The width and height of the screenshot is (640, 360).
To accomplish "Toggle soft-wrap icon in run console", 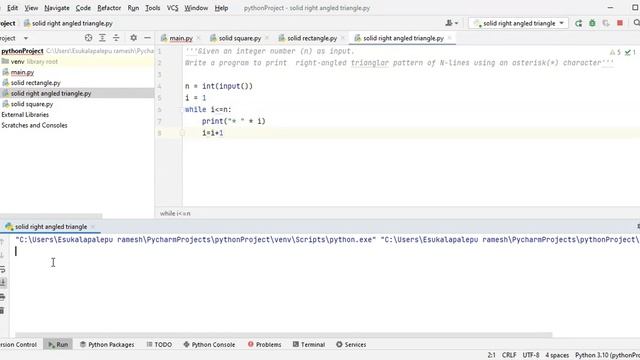I will click(x=3, y=269).
